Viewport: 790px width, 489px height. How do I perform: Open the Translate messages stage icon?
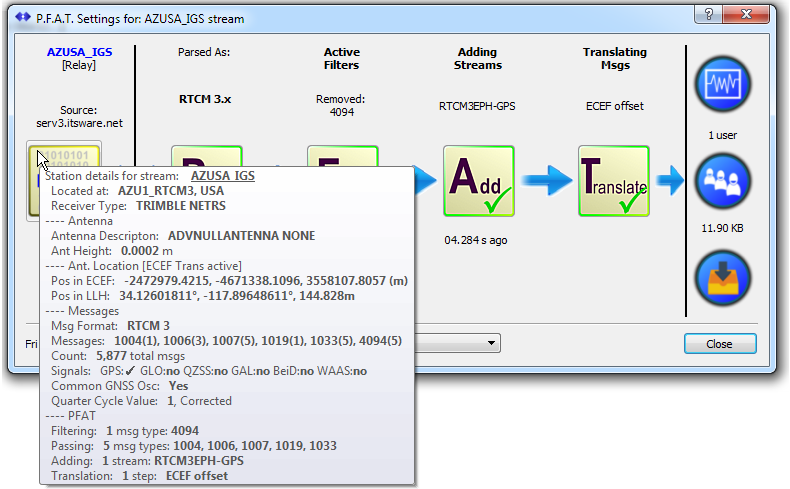coord(613,181)
